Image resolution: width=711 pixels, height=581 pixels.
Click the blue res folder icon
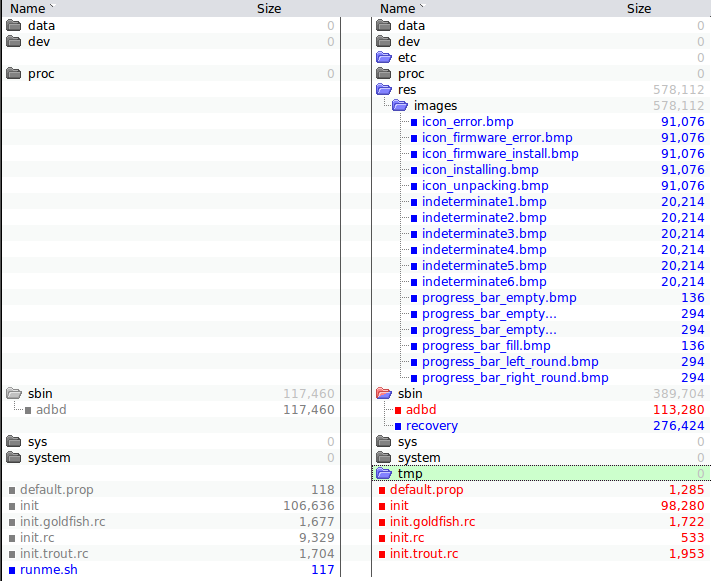click(384, 89)
